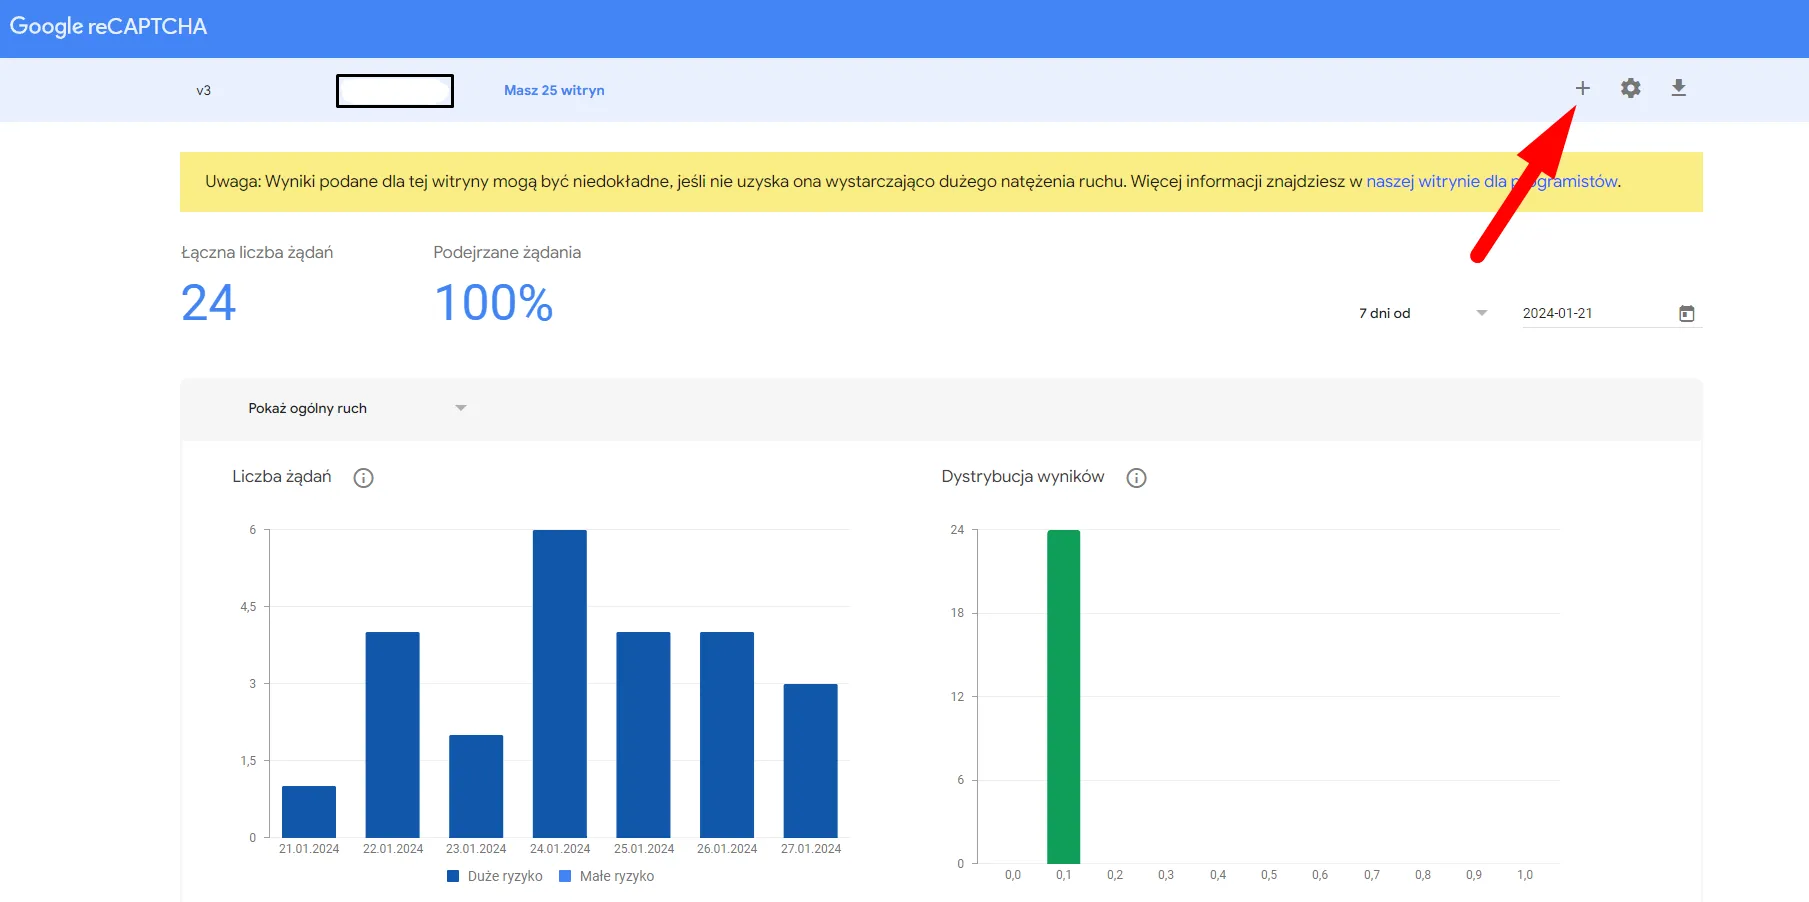Image resolution: width=1809 pixels, height=902 pixels.
Task: Click the plus icon to add a site
Action: point(1582,88)
